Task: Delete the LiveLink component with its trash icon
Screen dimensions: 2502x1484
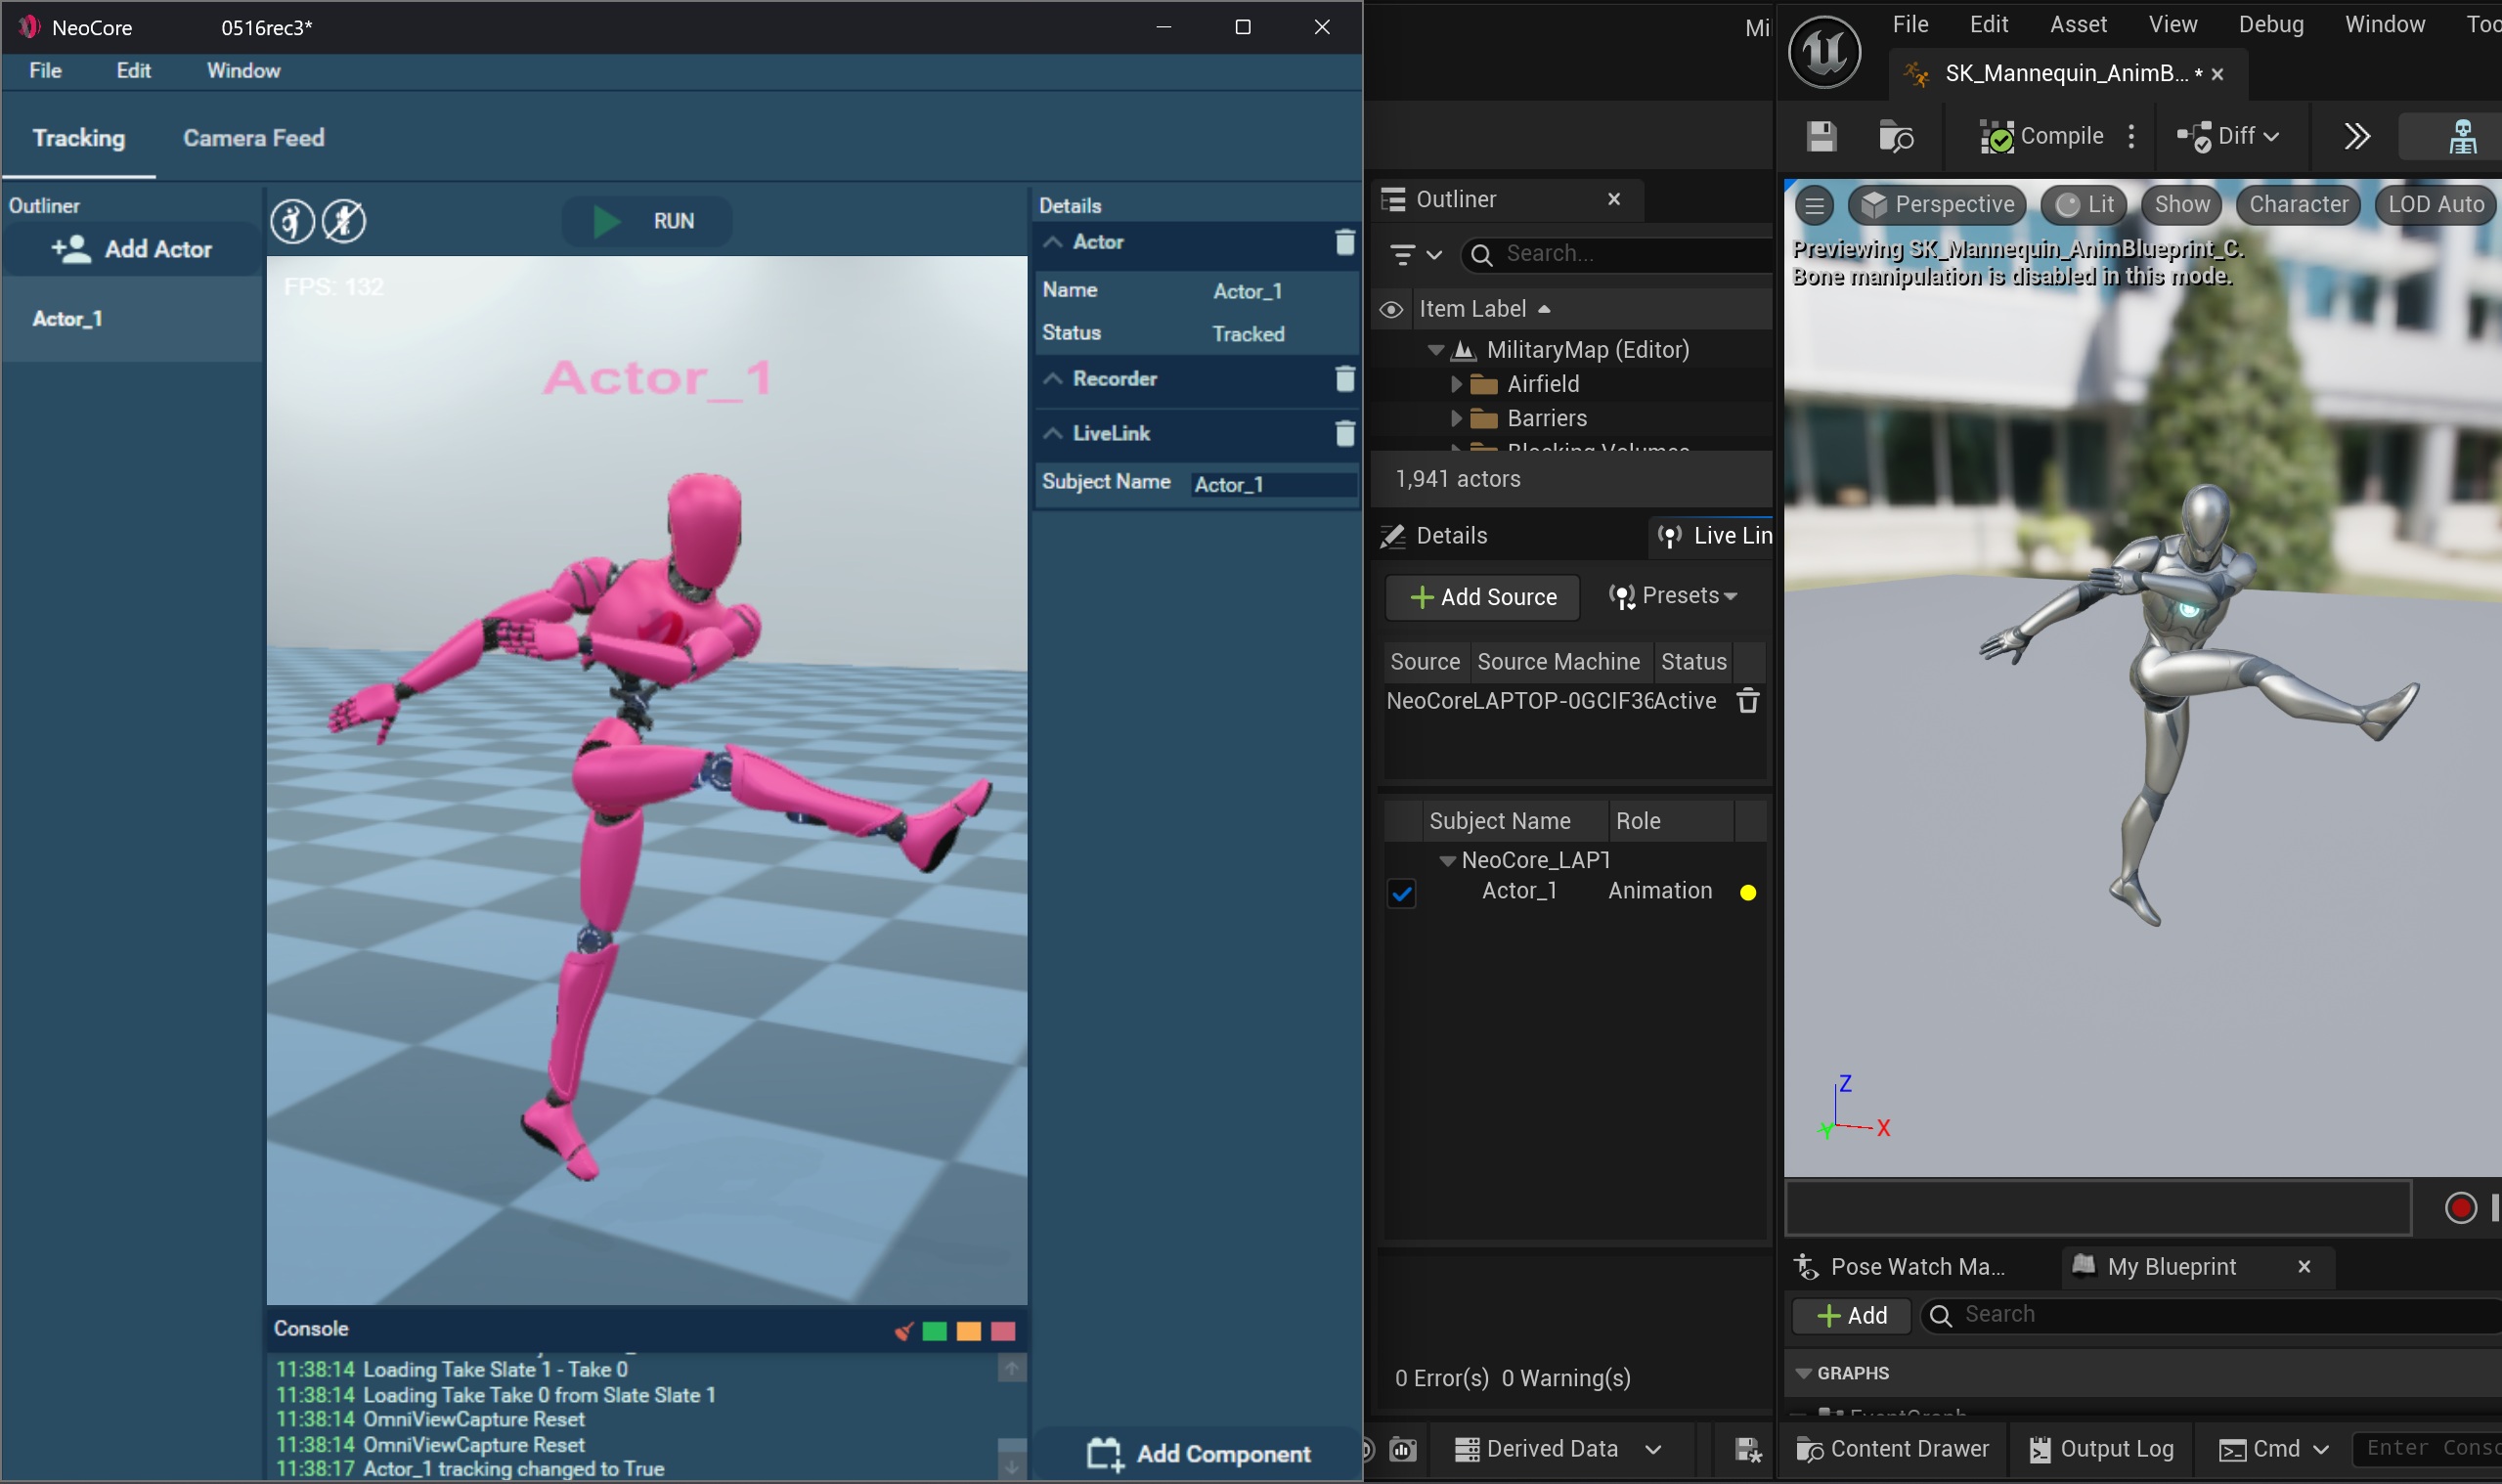Action: (1344, 433)
